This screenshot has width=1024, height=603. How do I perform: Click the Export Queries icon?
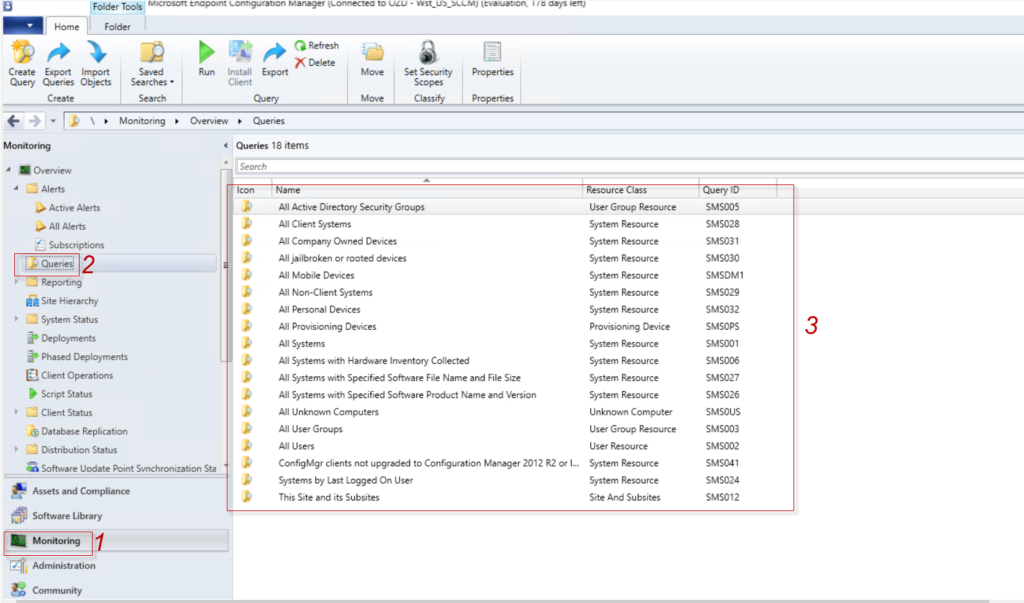coord(58,63)
